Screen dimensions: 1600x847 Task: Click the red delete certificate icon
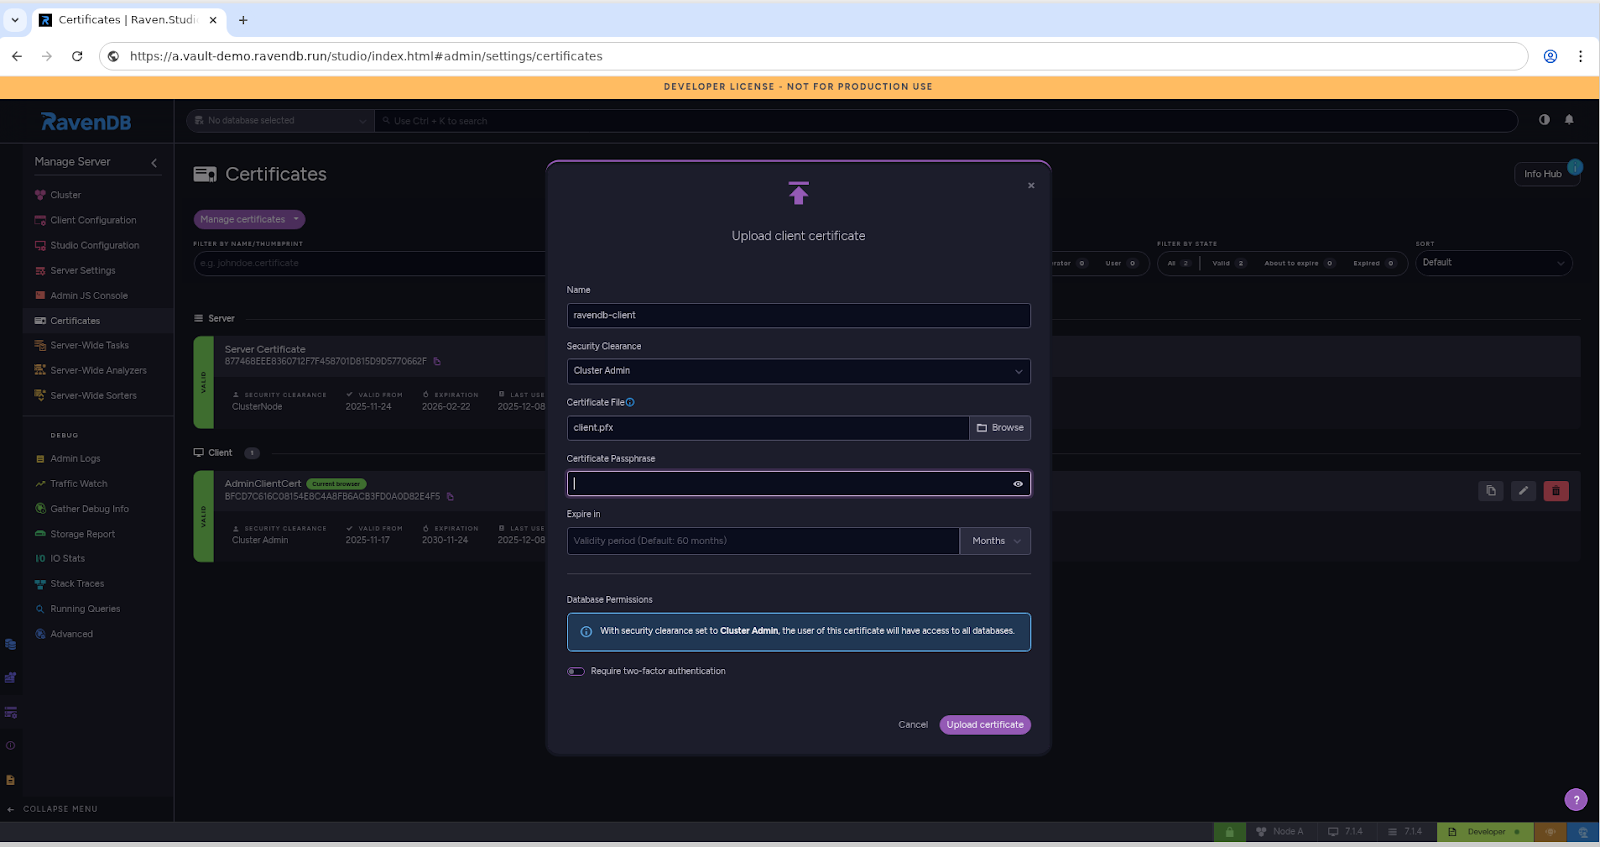click(1555, 491)
